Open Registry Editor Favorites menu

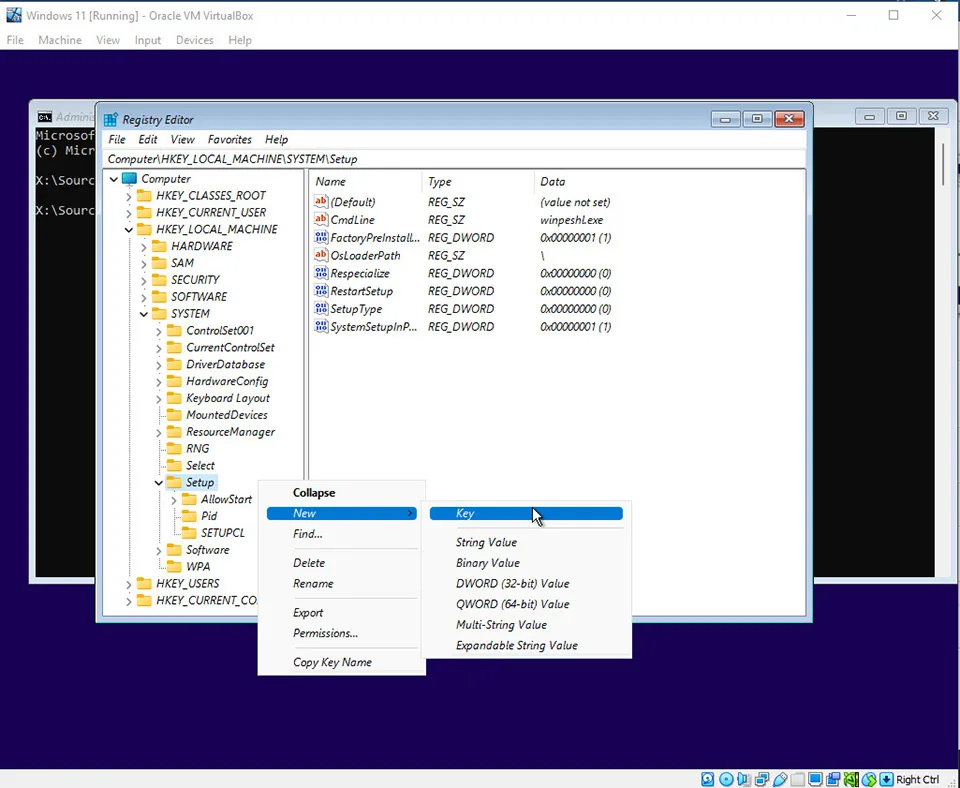point(230,140)
